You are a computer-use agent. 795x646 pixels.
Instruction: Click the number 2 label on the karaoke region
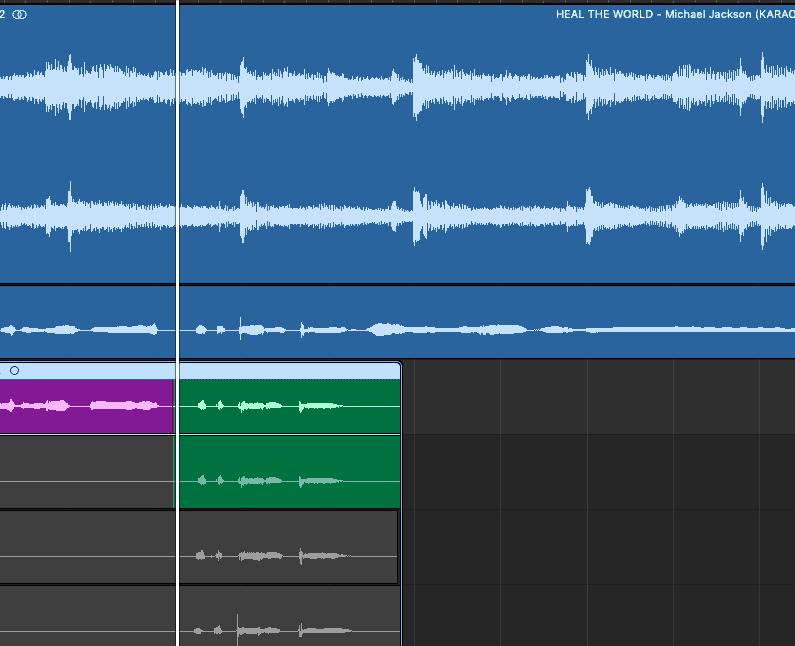(x=3, y=14)
